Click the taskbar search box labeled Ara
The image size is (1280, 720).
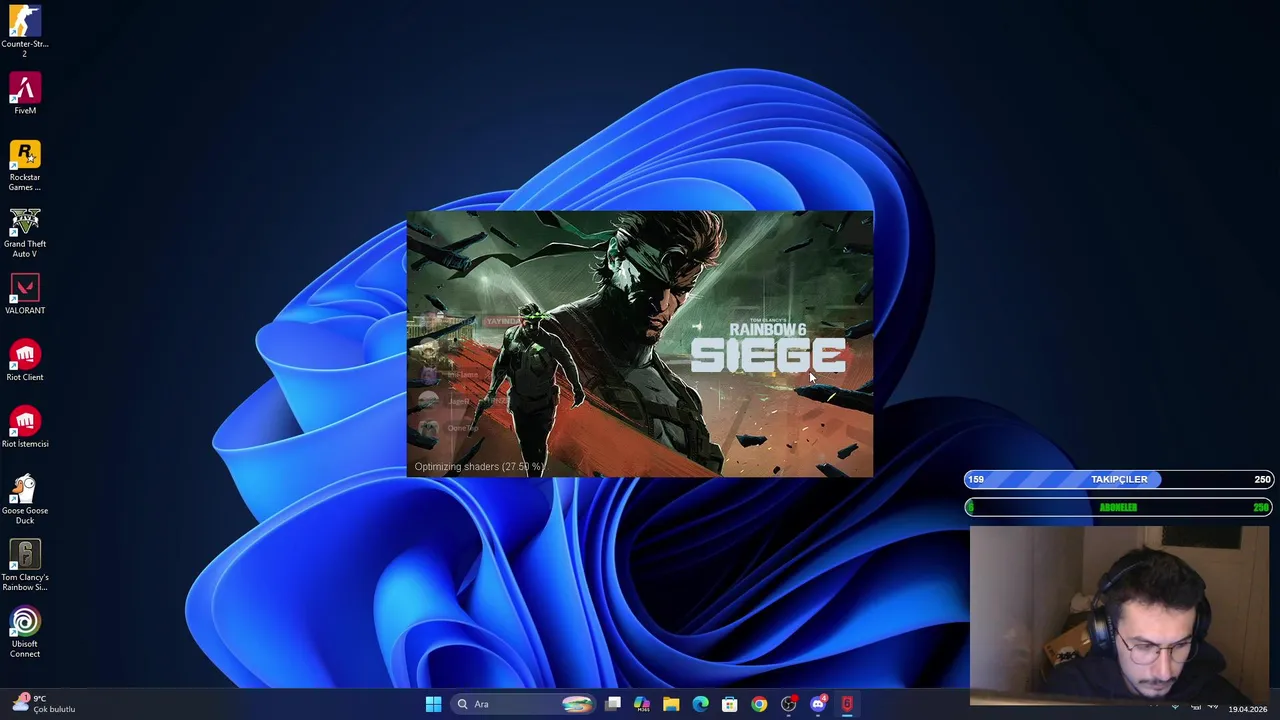pyautogui.click(x=524, y=704)
